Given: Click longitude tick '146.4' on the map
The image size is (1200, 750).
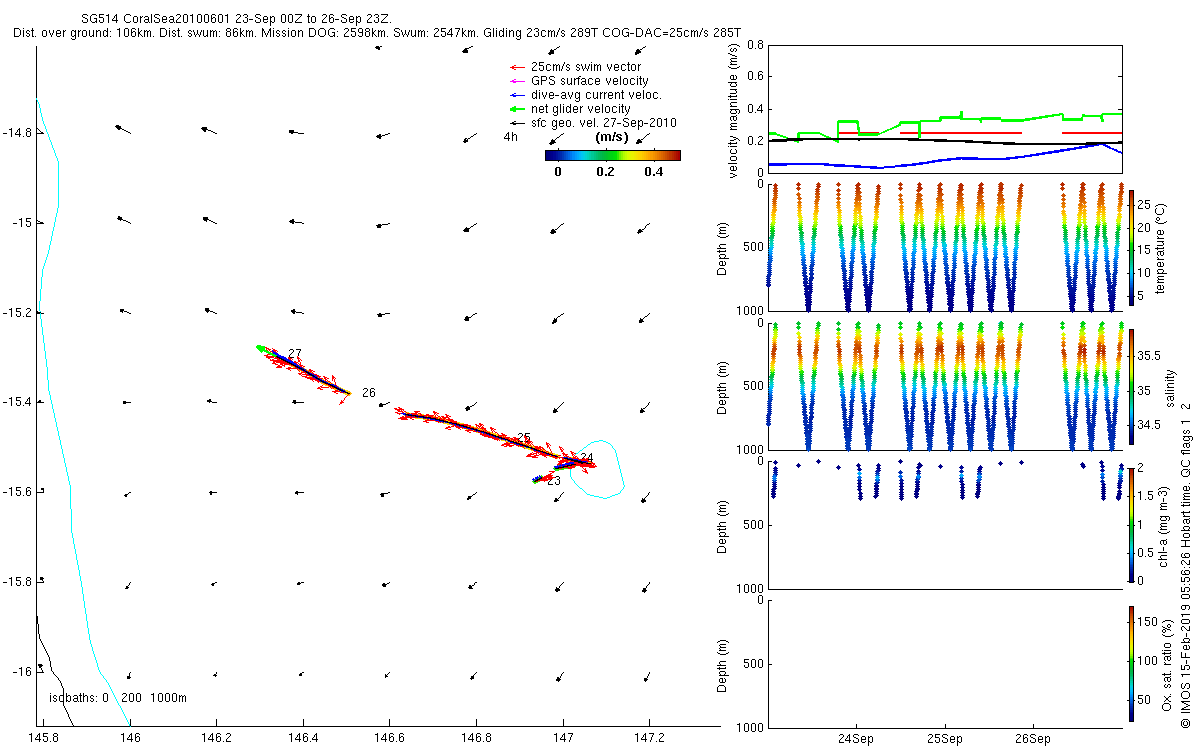Looking at the screenshot, I should coord(303,737).
